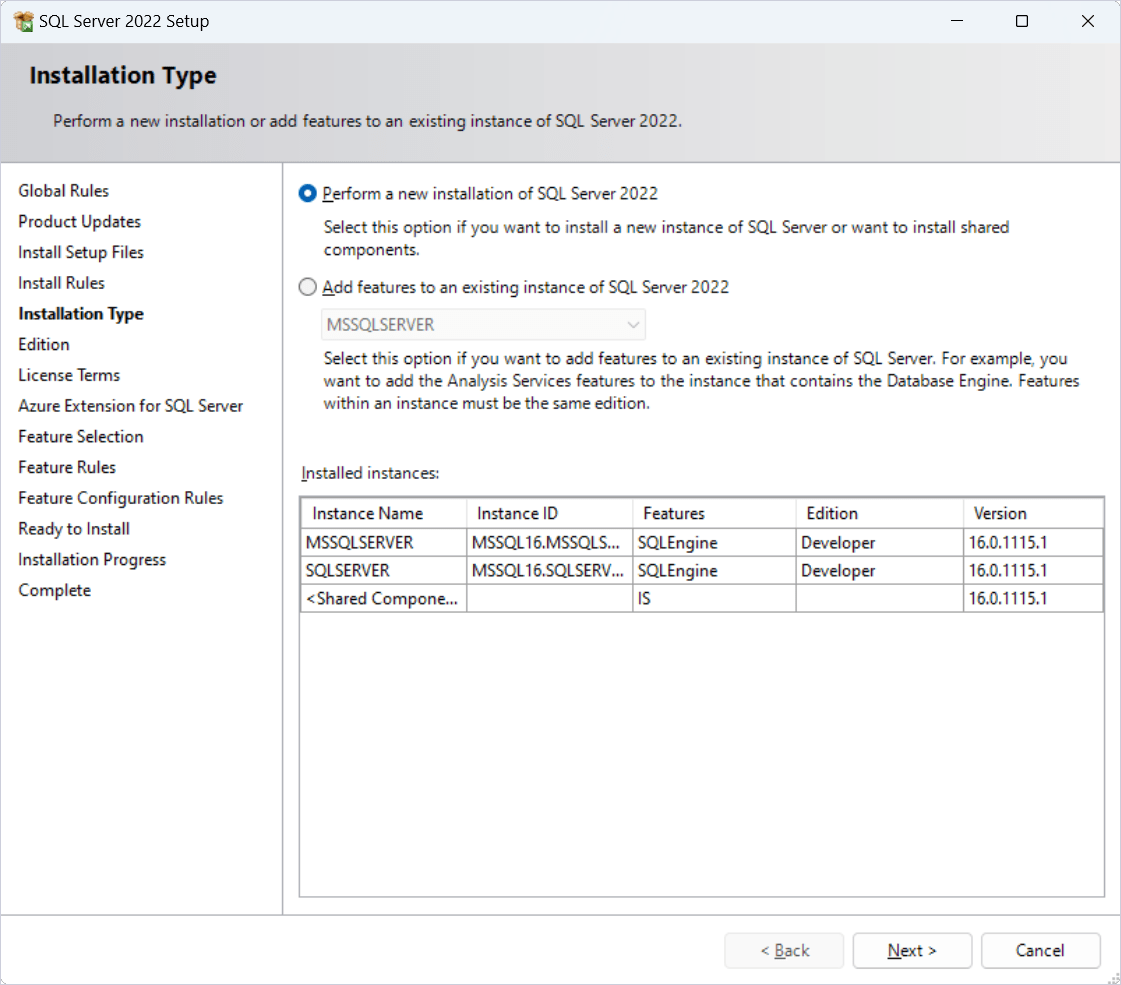Select Shared Components row name cell
Viewport: 1121px width, 985px height.
tap(384, 598)
